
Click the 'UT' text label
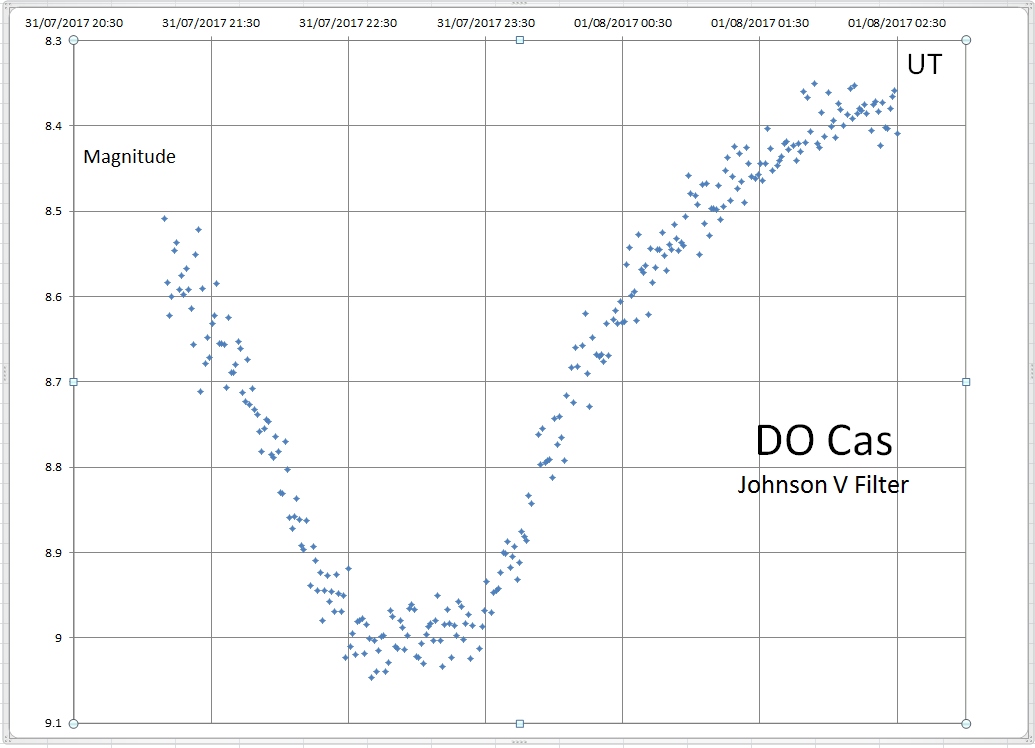[x=924, y=64]
